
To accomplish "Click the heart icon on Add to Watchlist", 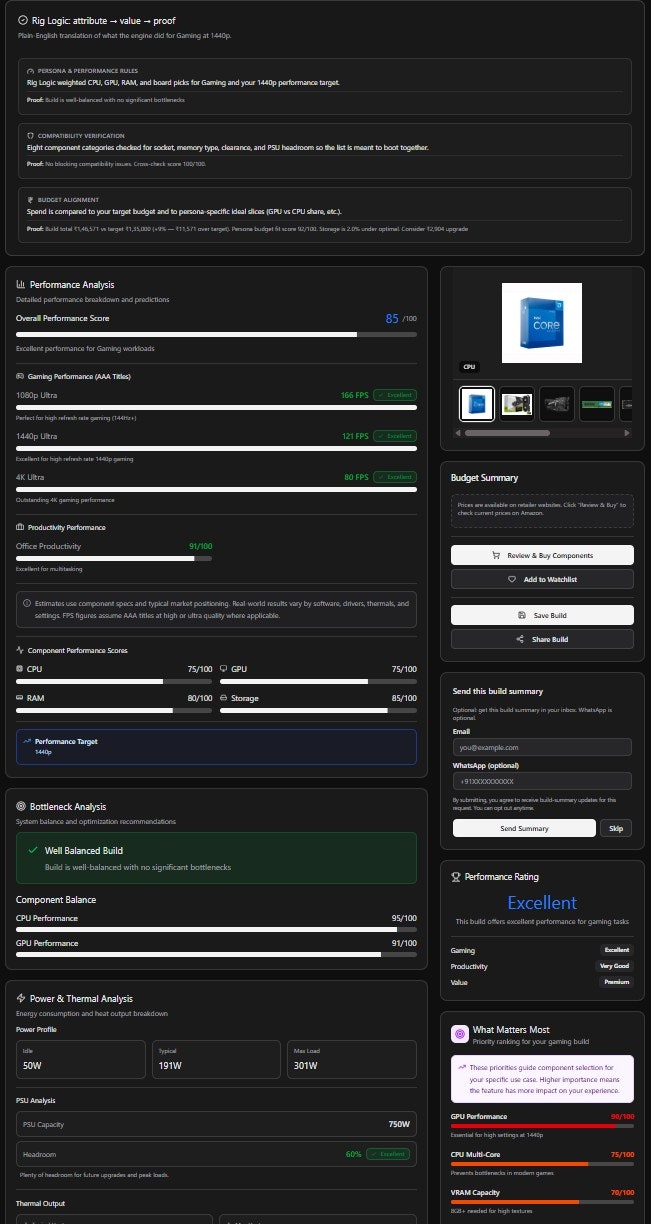I will point(511,579).
